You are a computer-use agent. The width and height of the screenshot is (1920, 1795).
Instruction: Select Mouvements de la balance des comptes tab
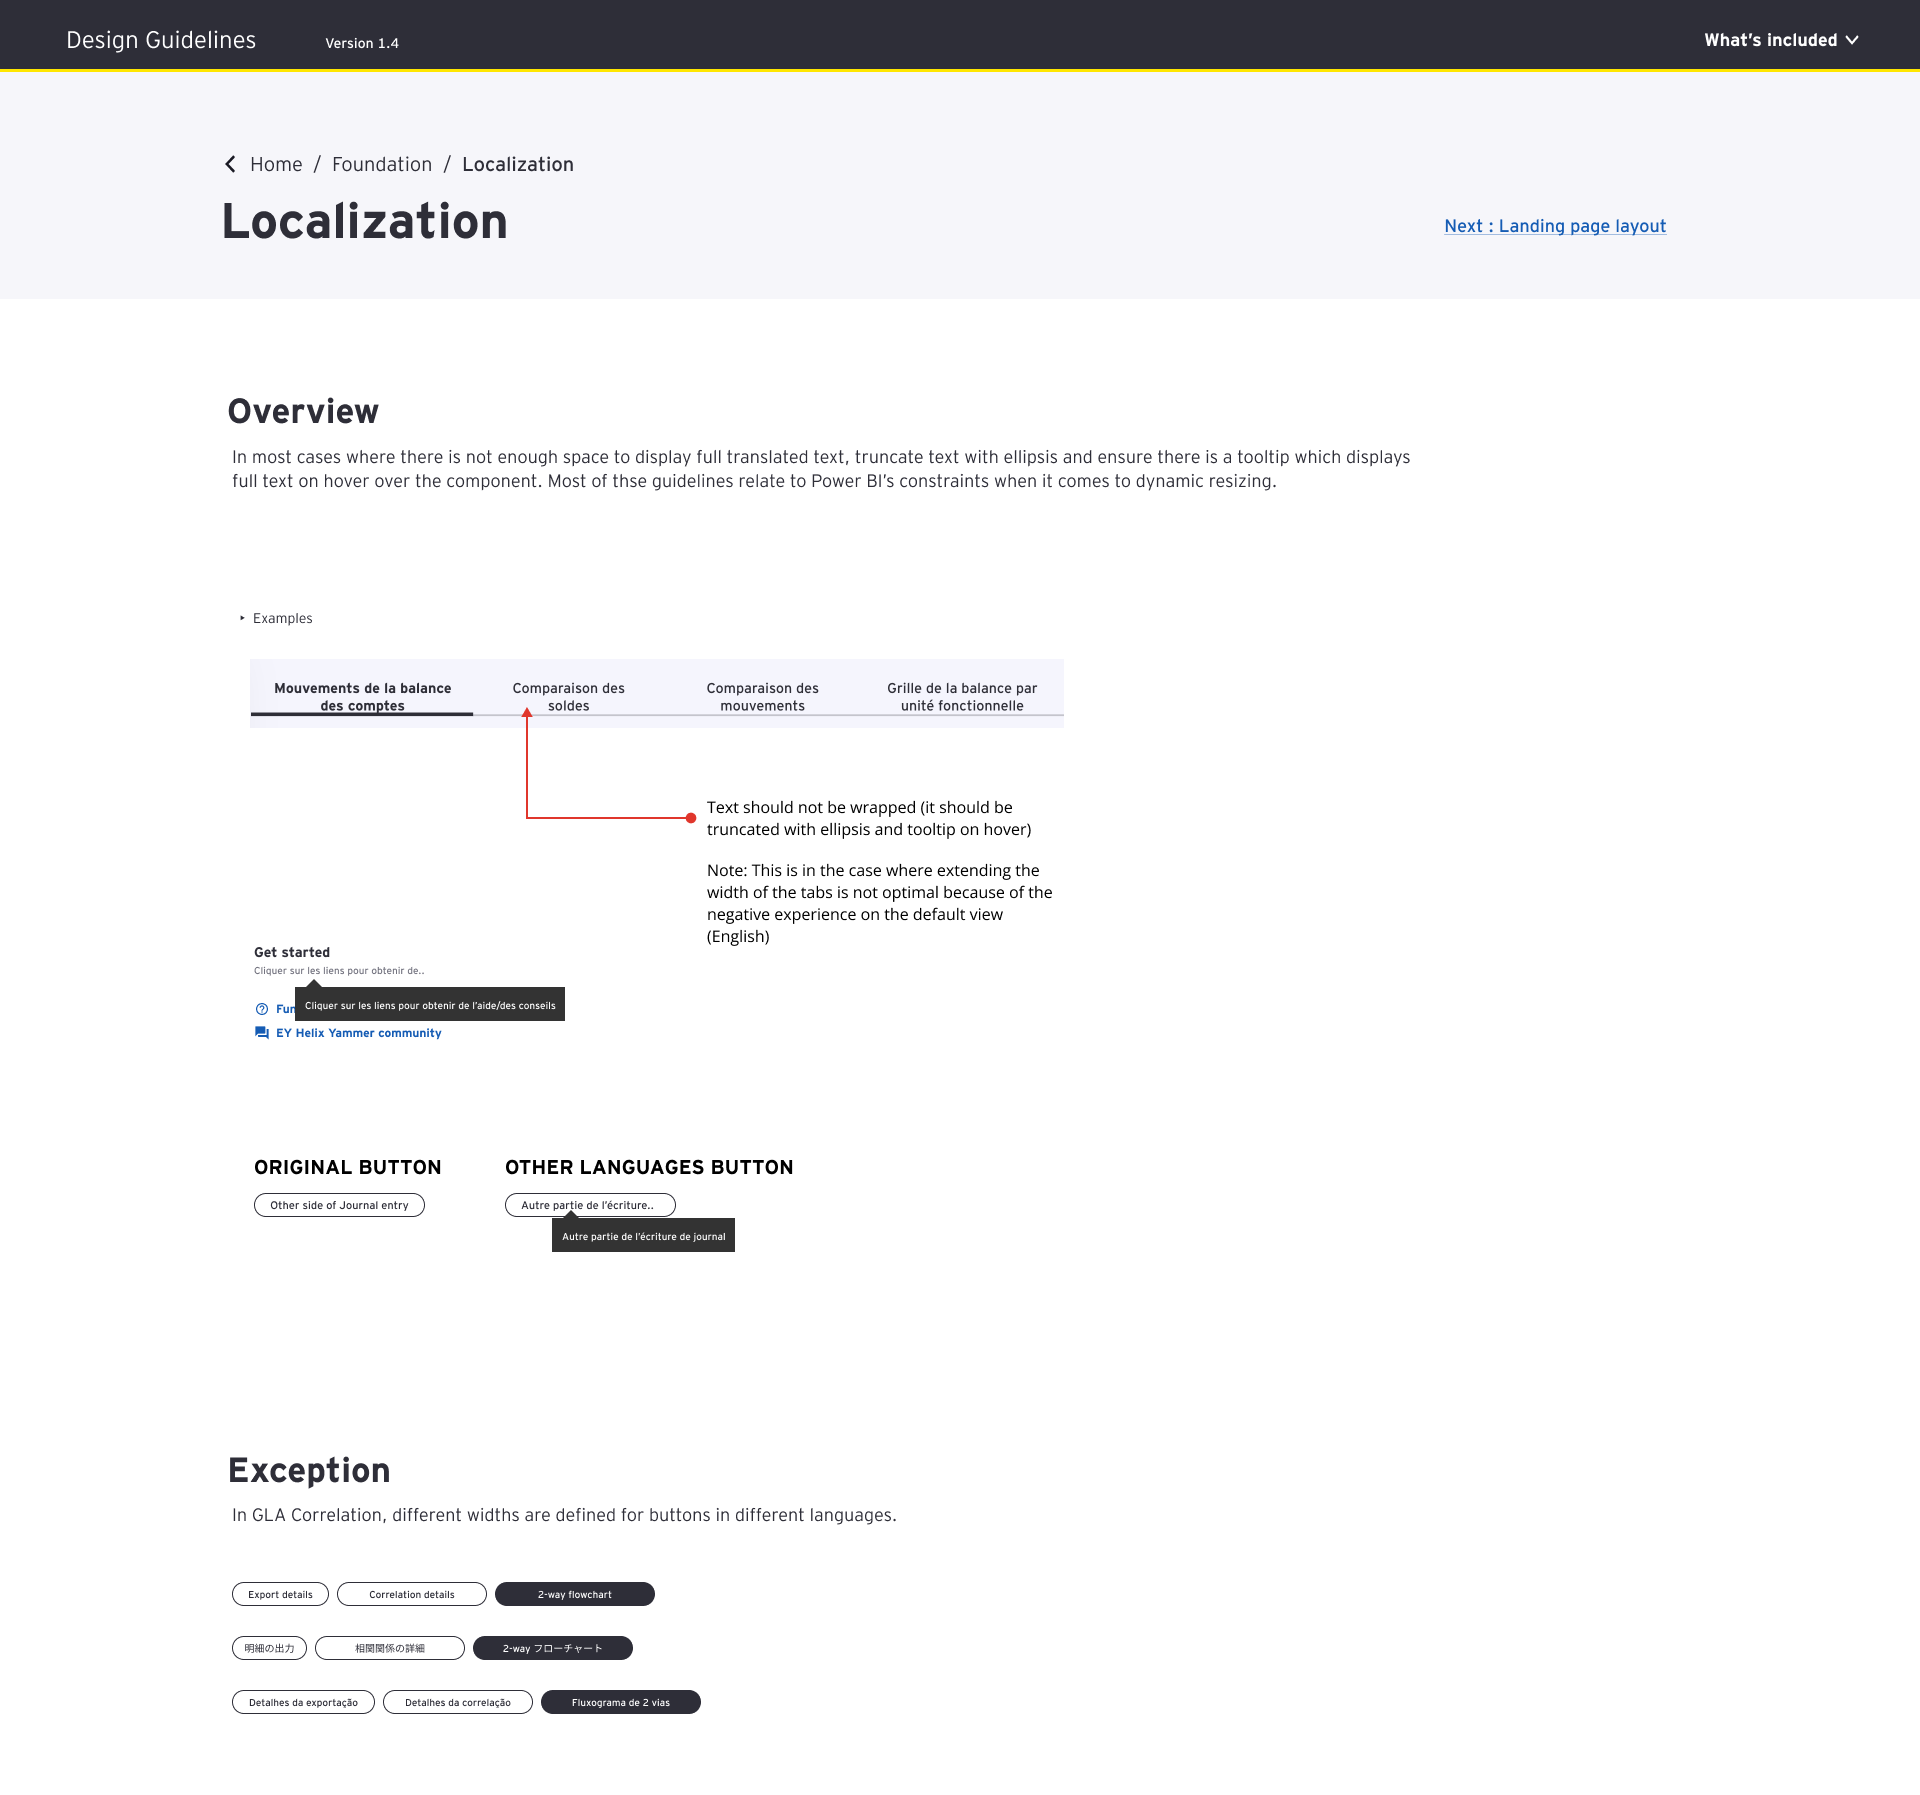tap(362, 696)
